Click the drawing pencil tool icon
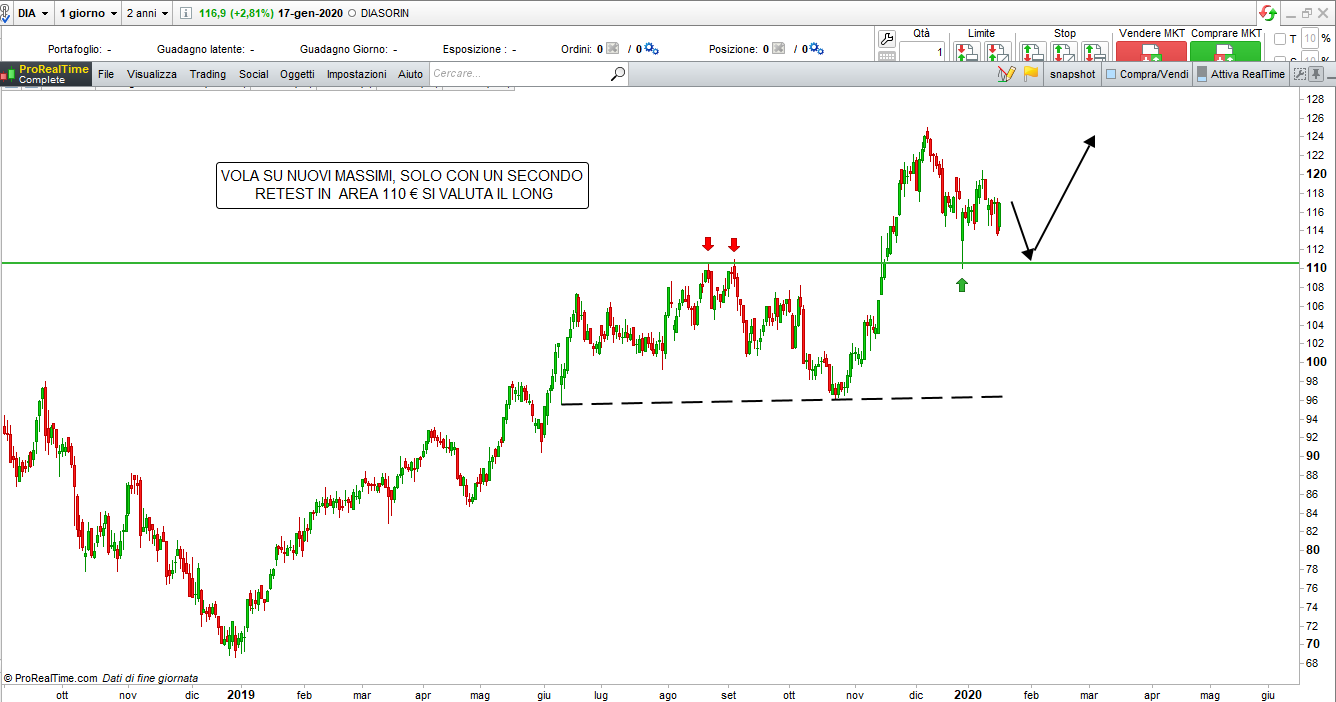Screen dimensions: 1336x702 (x=1006, y=74)
